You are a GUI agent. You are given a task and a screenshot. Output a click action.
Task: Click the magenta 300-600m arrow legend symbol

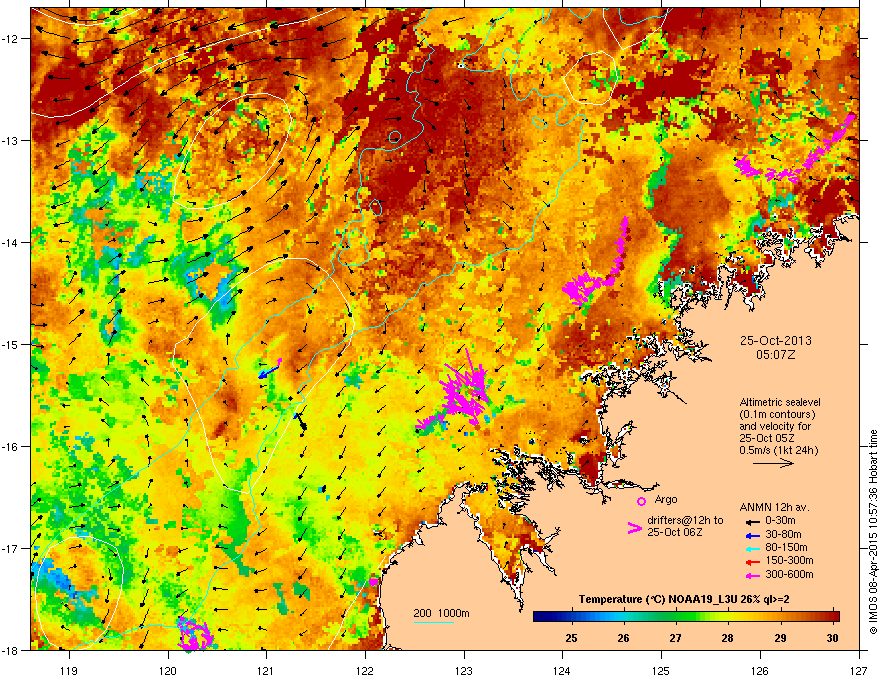[751, 575]
